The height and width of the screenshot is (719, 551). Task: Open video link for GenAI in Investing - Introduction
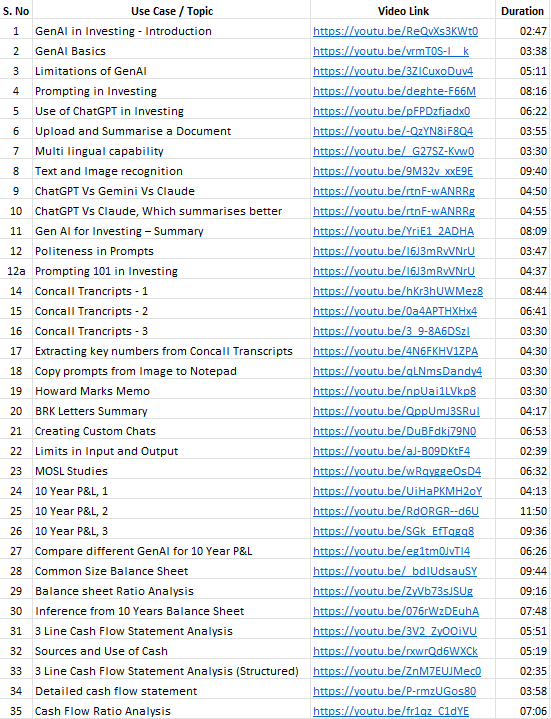coord(396,31)
